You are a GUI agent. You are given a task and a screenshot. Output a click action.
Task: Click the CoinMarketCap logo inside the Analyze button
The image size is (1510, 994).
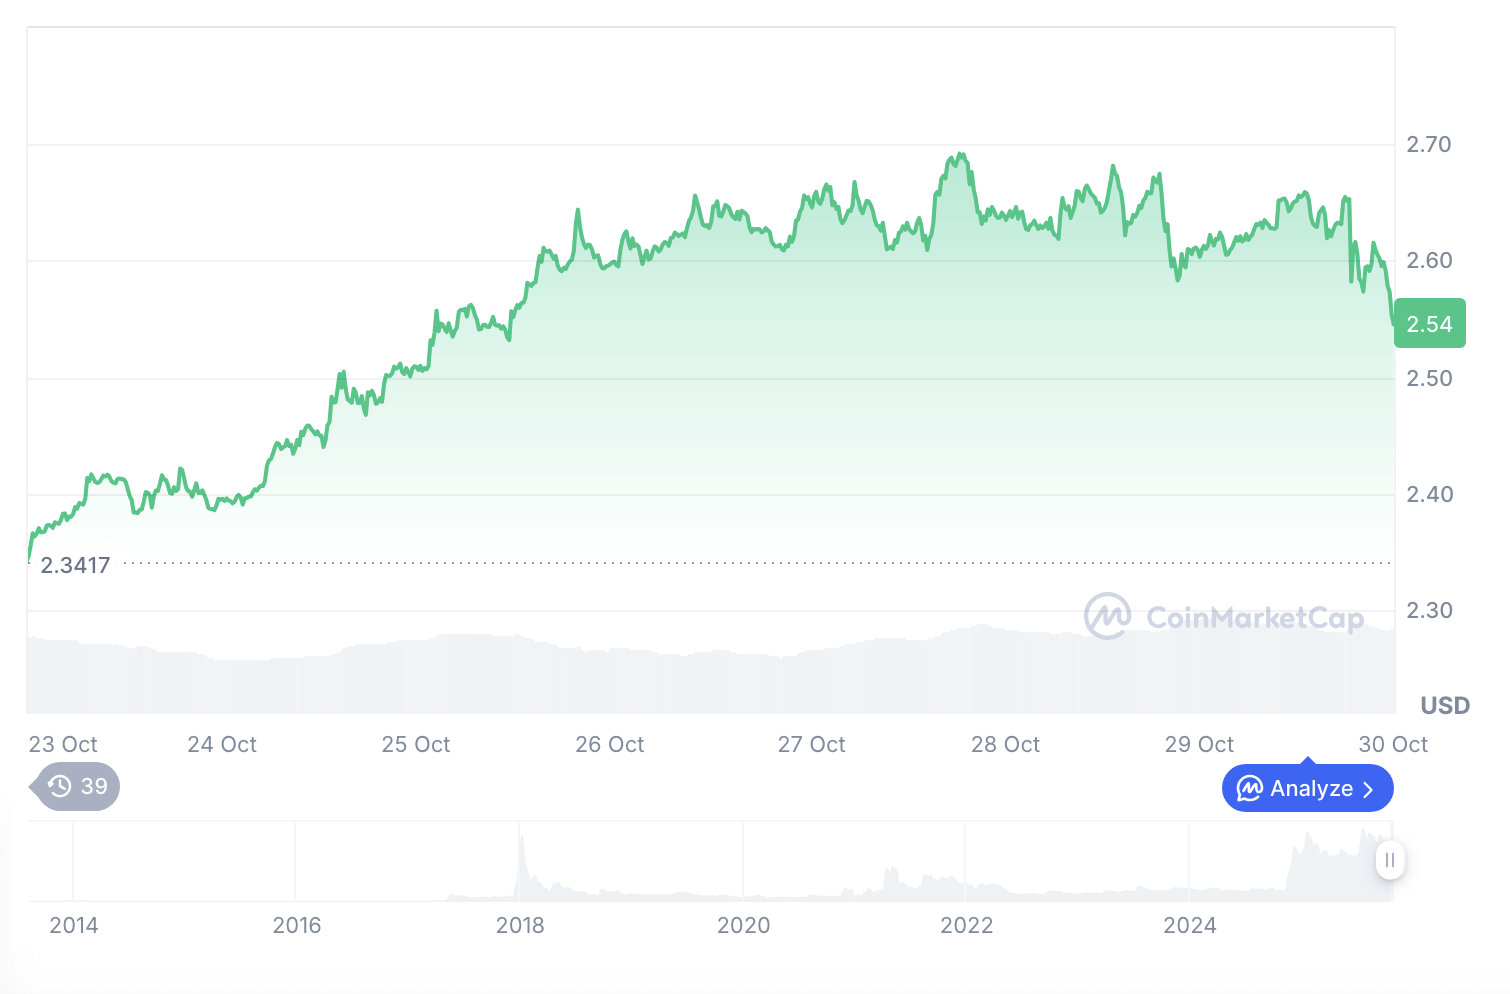(x=1248, y=788)
